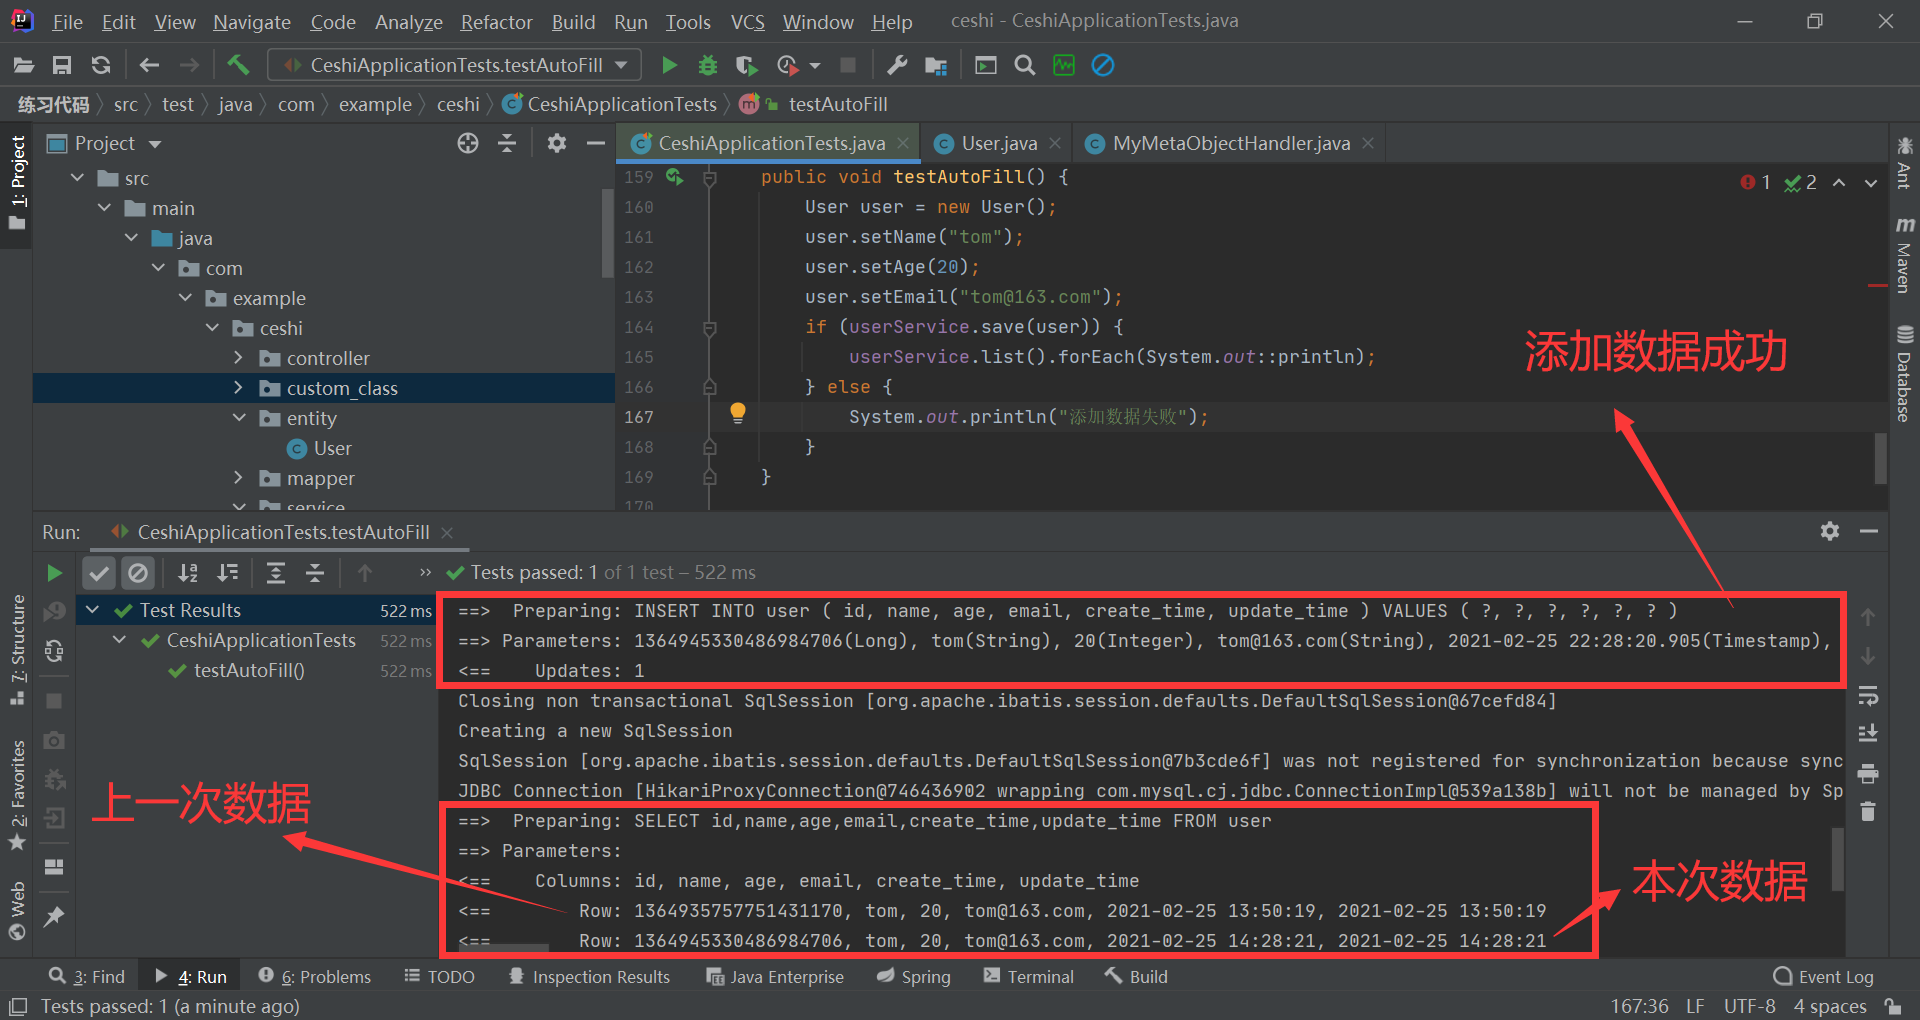This screenshot has height=1020, width=1920.
Task: Click UTF-8 encoding in status bar
Action: [x=1749, y=1006]
